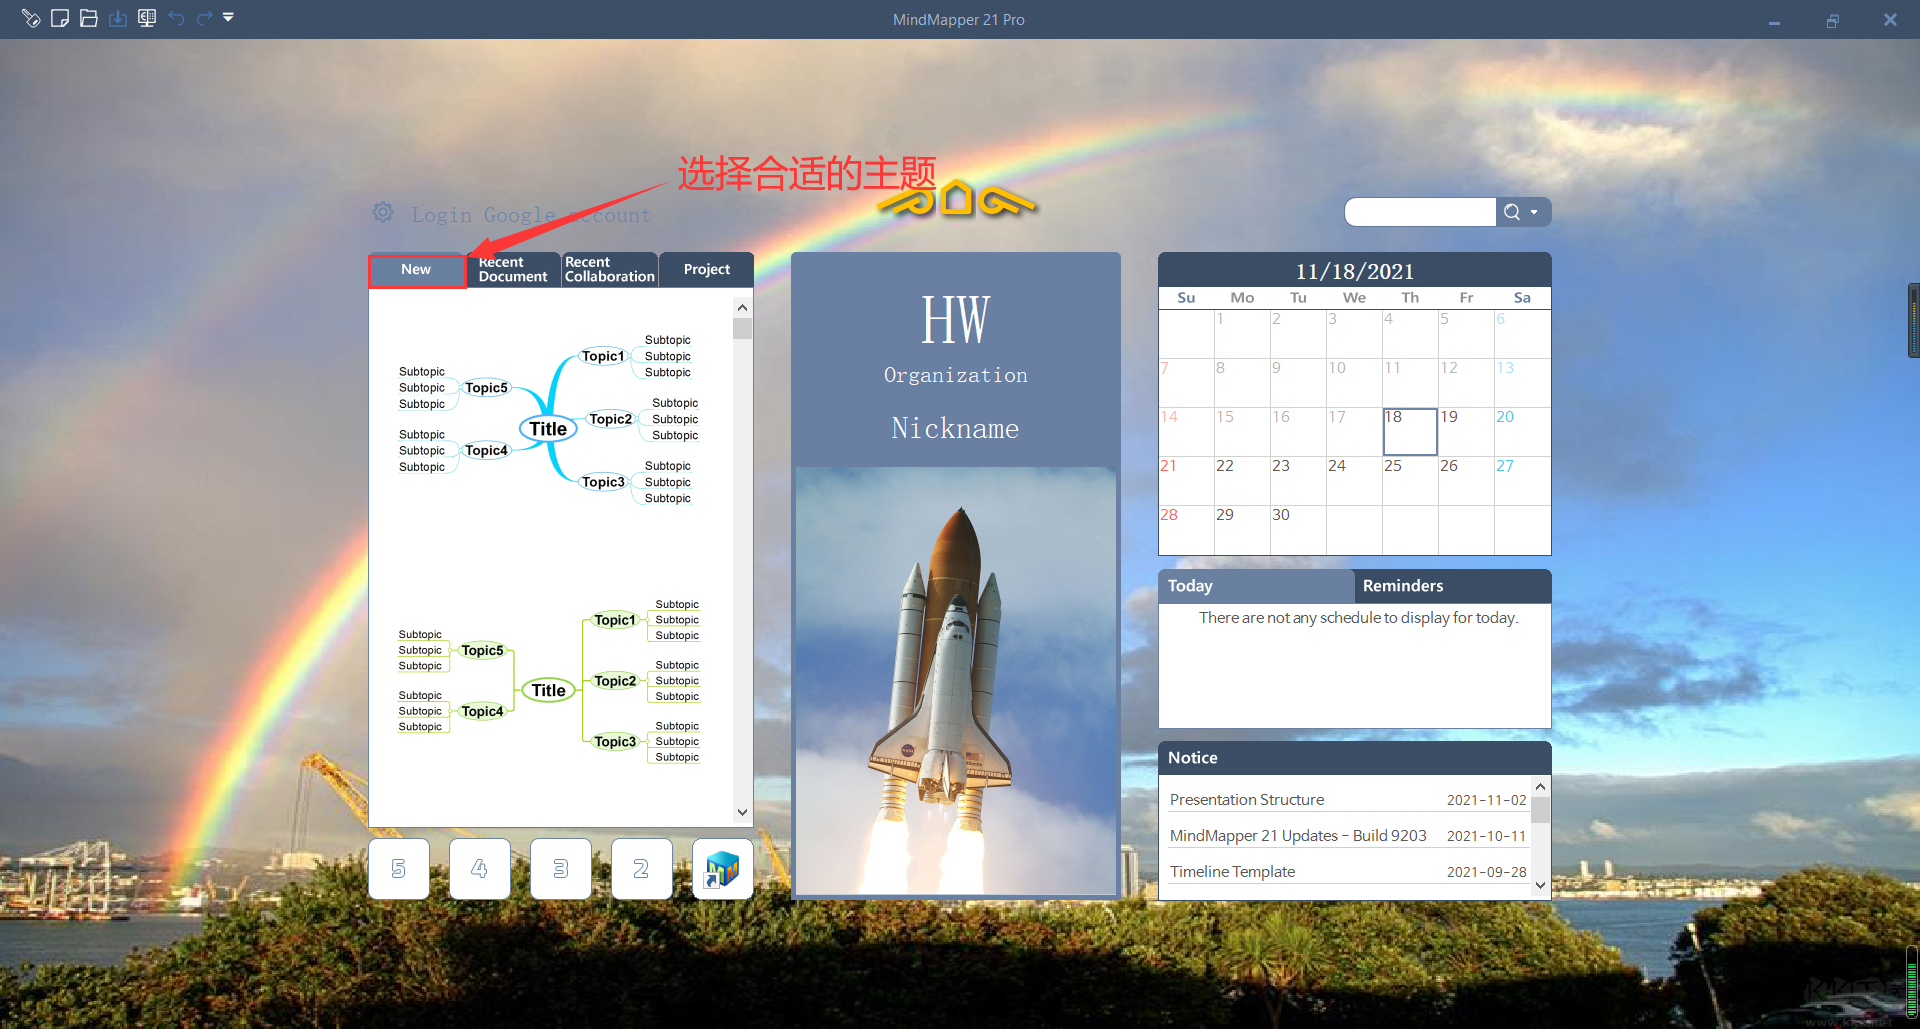Viewport: 1920px width, 1029px height.
Task: Select November 30 in the calendar
Action: [x=1298, y=530]
